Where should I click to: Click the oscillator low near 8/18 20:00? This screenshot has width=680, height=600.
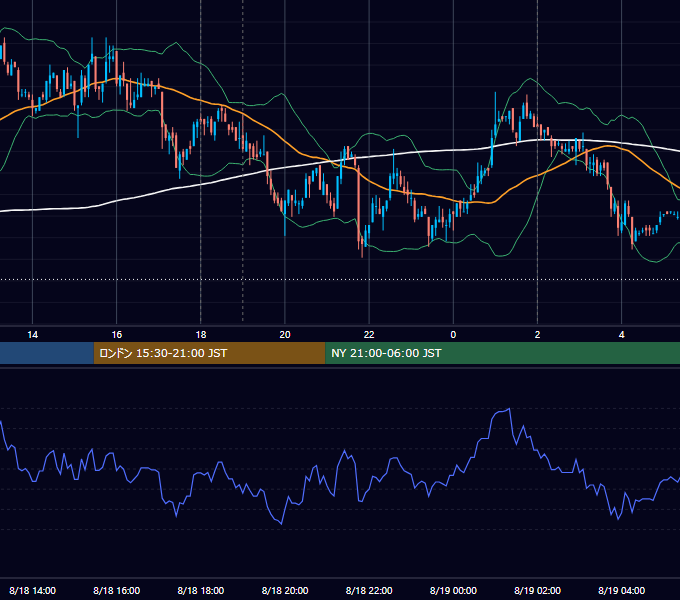281,524
